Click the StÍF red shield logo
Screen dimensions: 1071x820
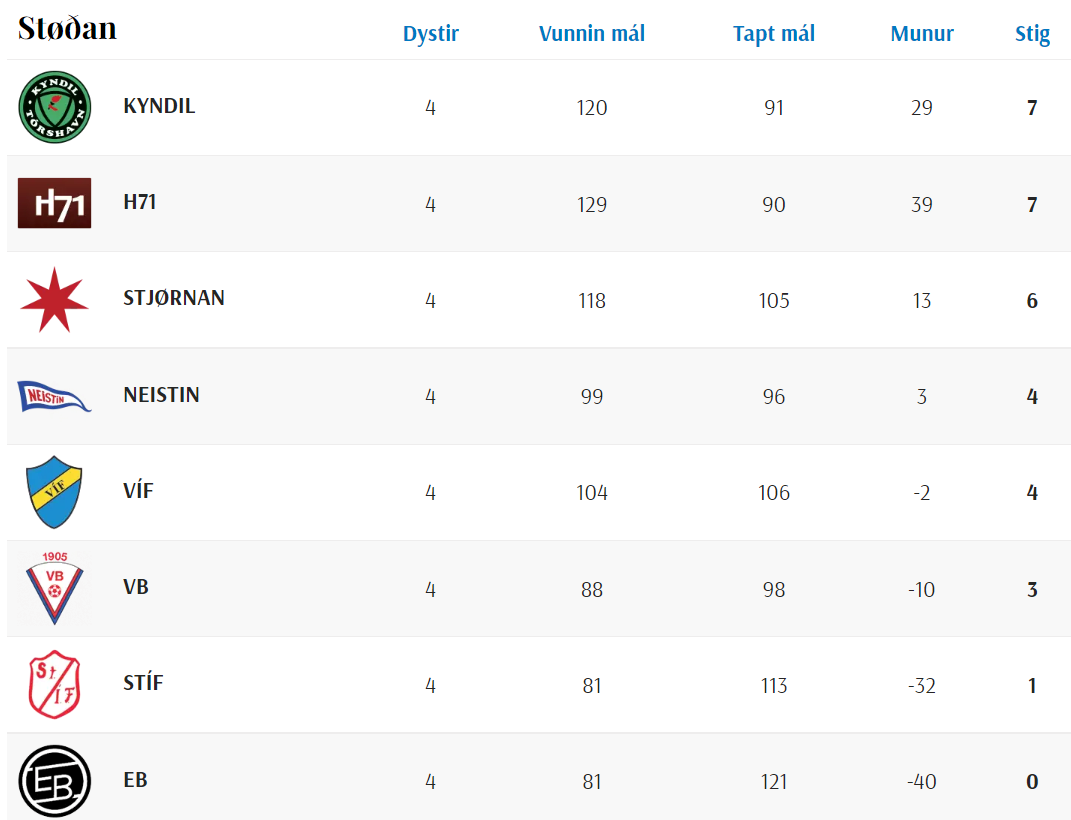(x=55, y=685)
